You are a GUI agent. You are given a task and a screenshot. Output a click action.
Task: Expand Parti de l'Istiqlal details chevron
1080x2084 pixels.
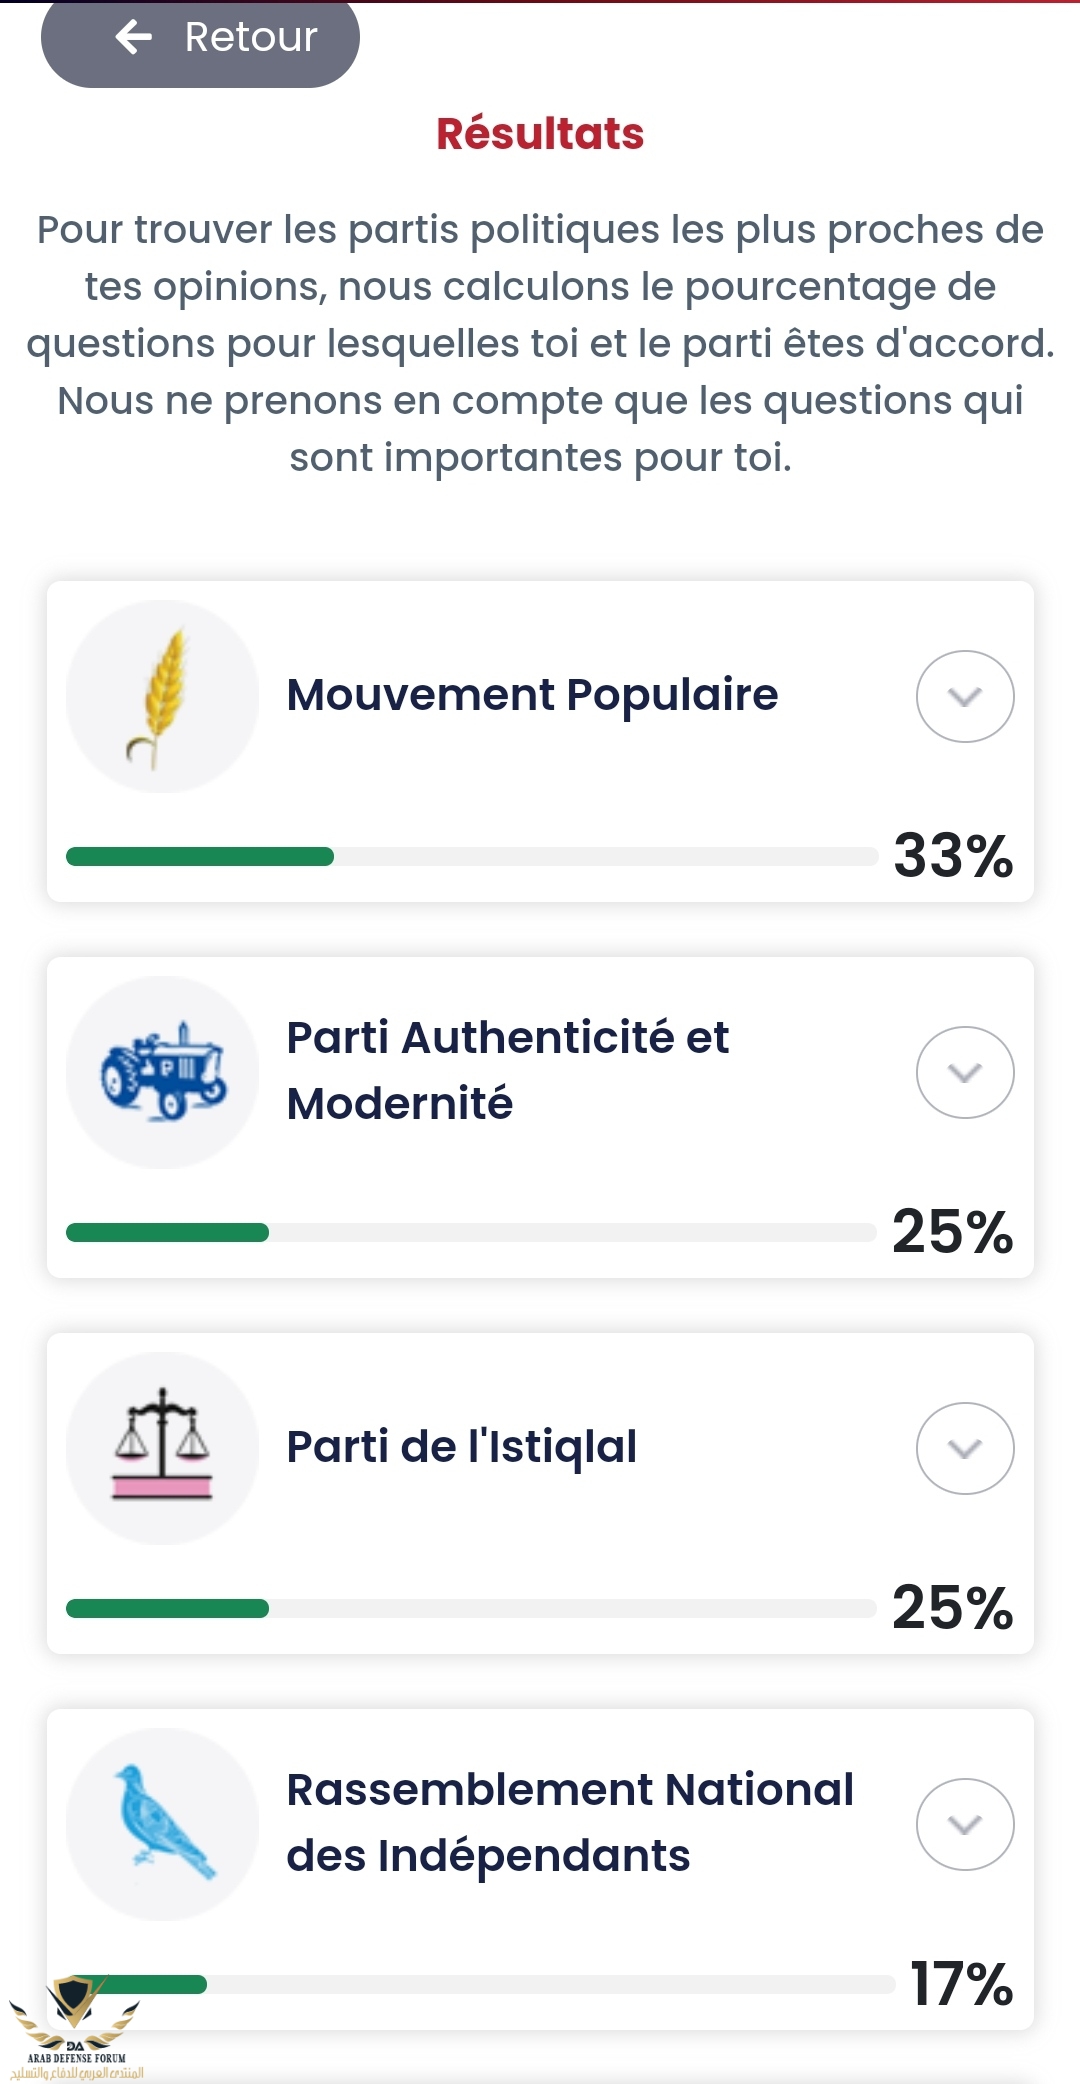coord(965,1448)
